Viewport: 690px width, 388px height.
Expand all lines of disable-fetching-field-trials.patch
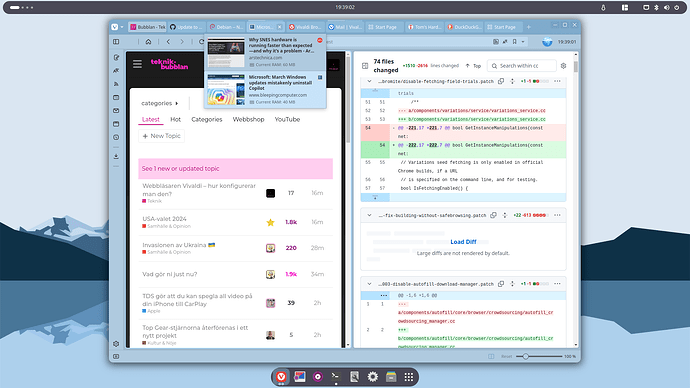point(512,81)
